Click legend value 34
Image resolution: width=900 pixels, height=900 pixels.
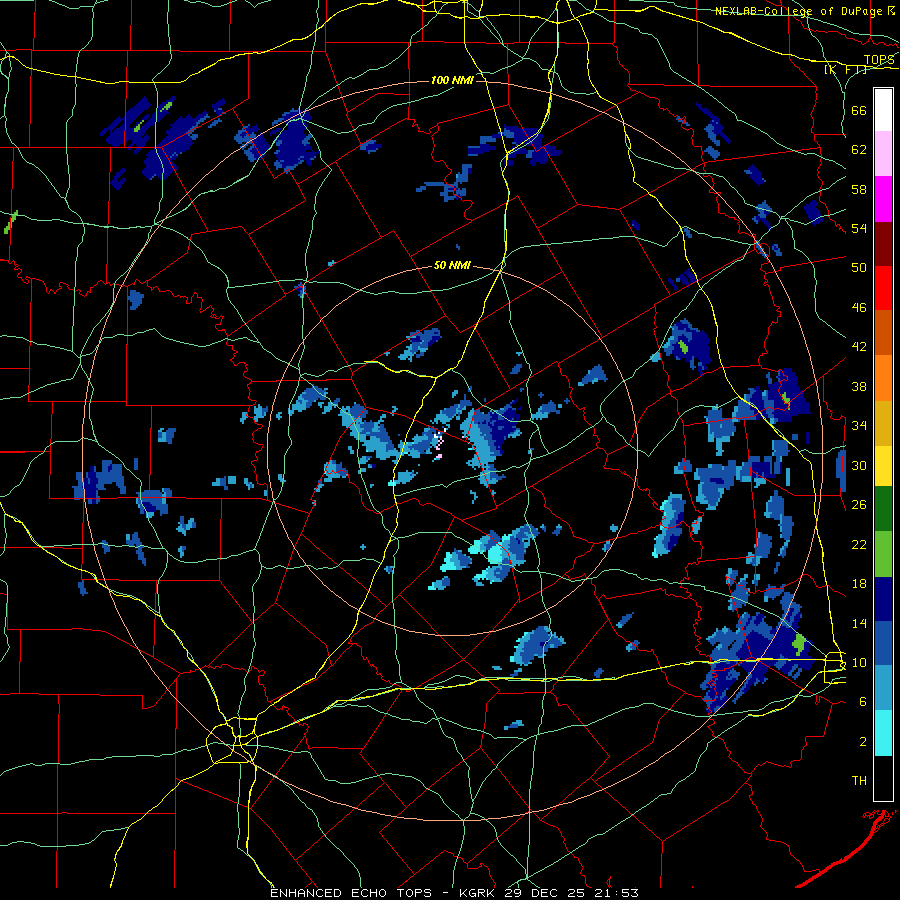coord(859,426)
